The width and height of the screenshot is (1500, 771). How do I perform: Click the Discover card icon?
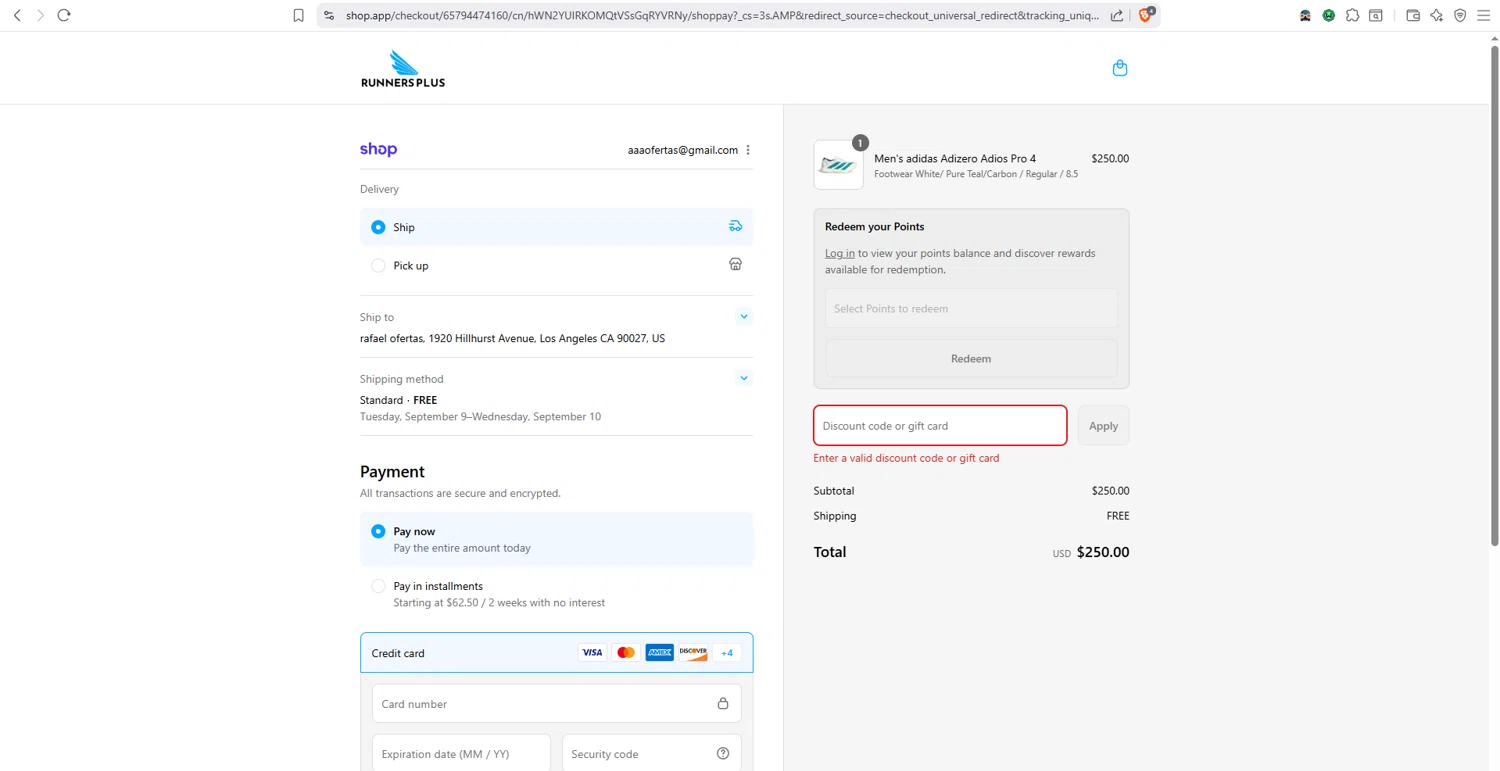point(693,652)
